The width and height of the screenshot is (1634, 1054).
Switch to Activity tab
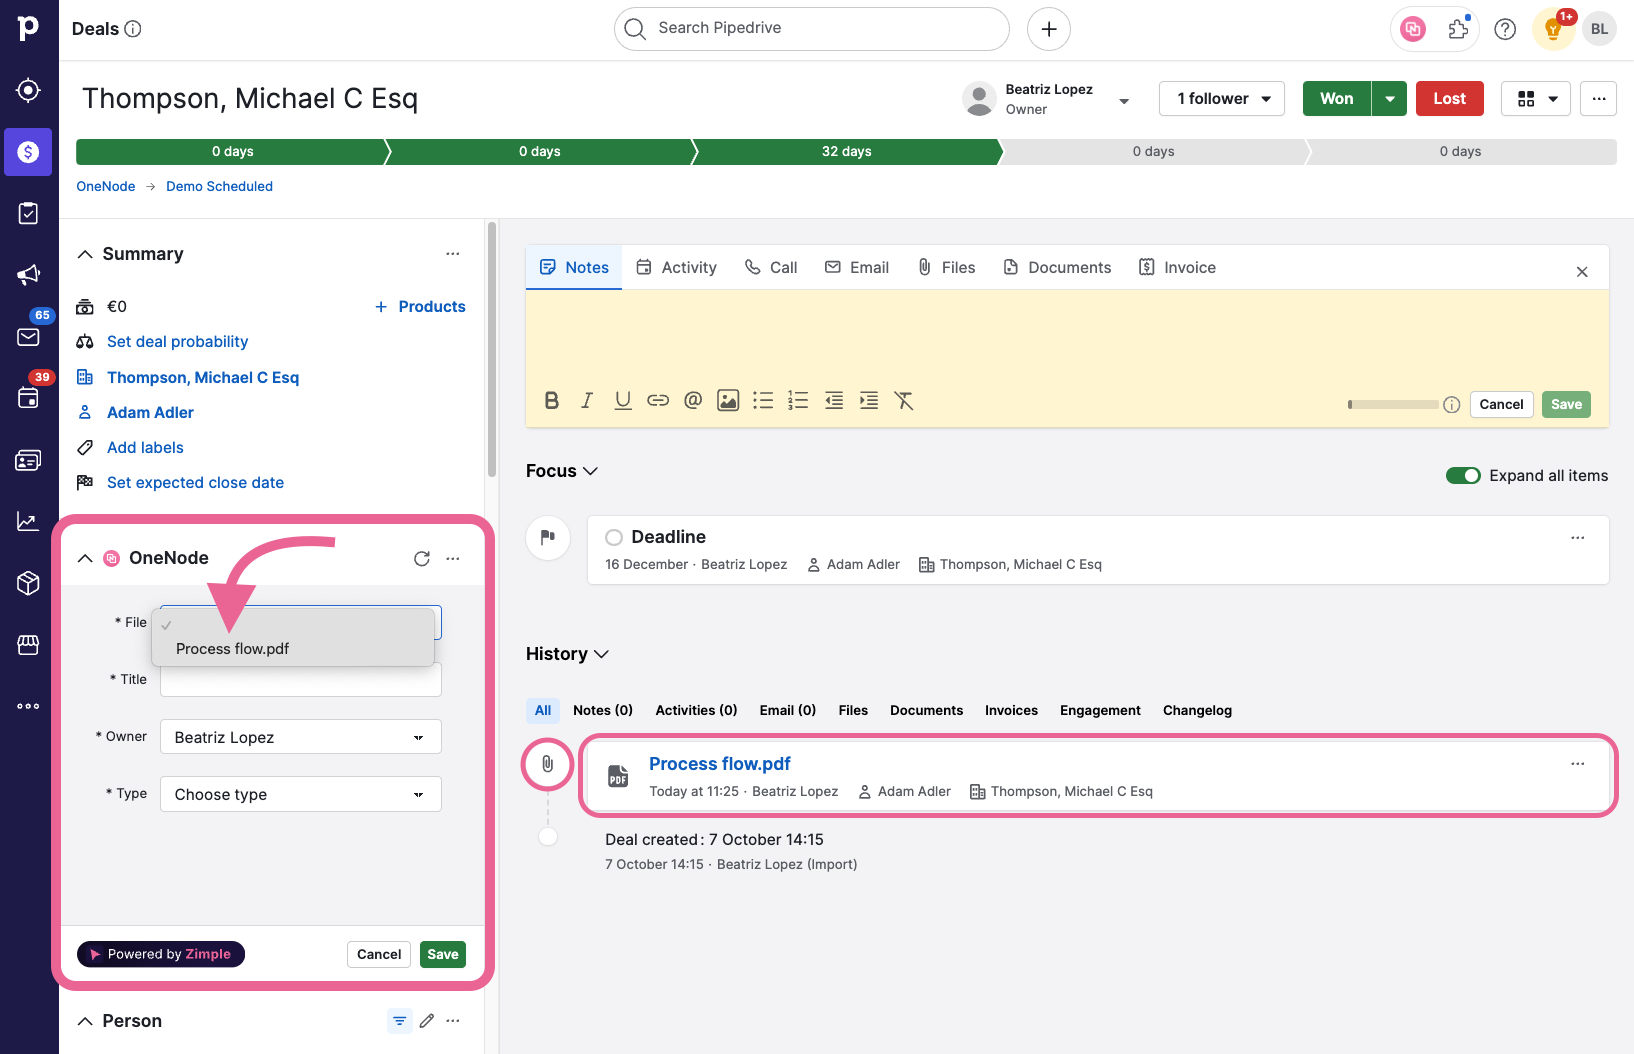point(677,268)
